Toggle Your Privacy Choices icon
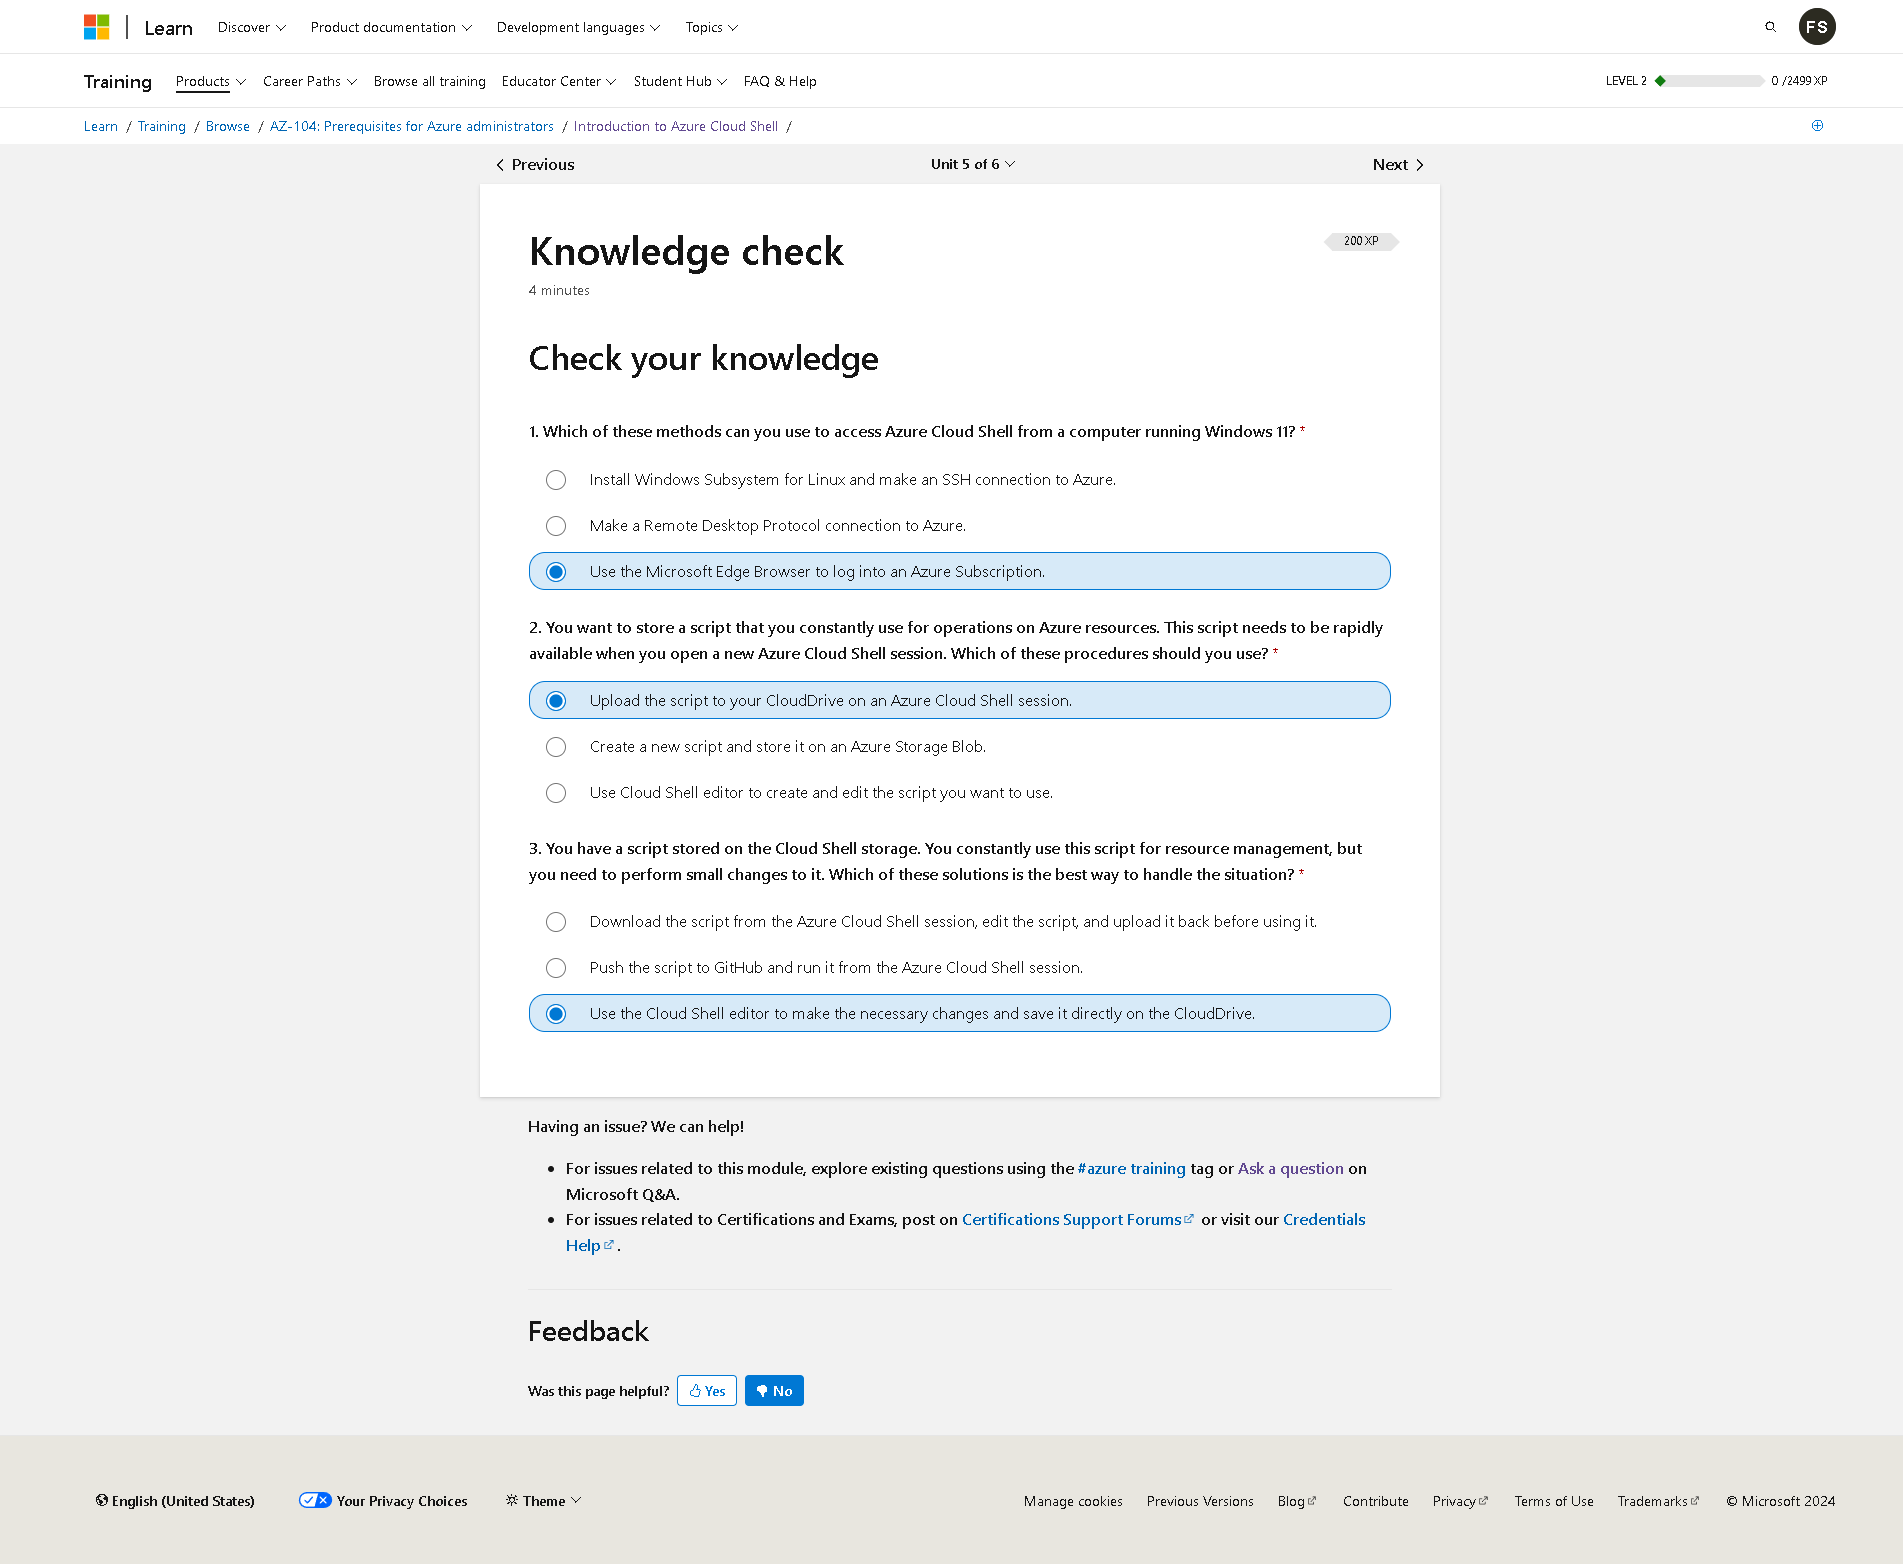Image resolution: width=1903 pixels, height=1564 pixels. click(315, 1500)
